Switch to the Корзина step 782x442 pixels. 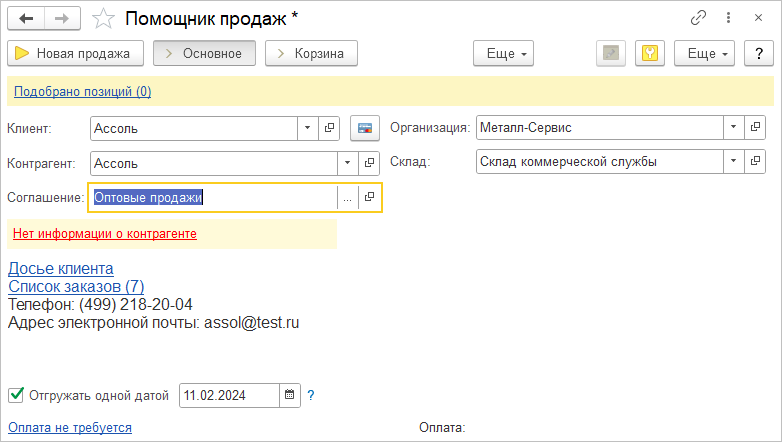[x=311, y=53]
